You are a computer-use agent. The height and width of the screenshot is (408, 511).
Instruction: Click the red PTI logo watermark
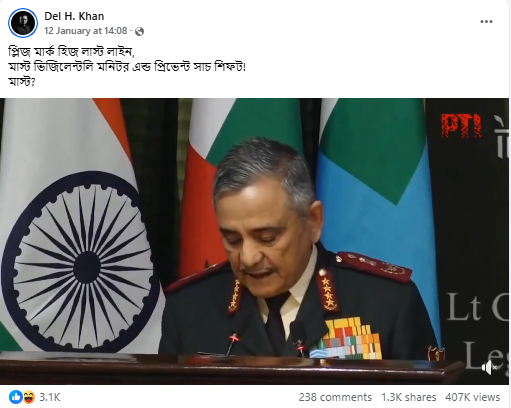click(x=461, y=125)
